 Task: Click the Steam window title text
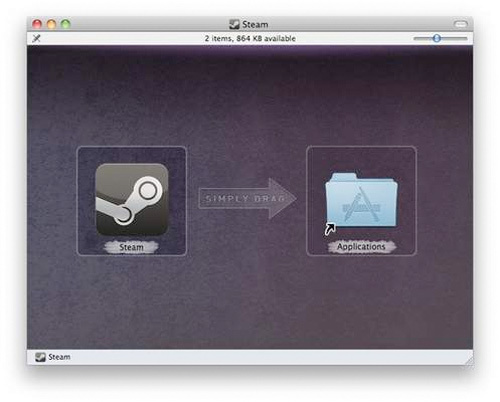(255, 25)
